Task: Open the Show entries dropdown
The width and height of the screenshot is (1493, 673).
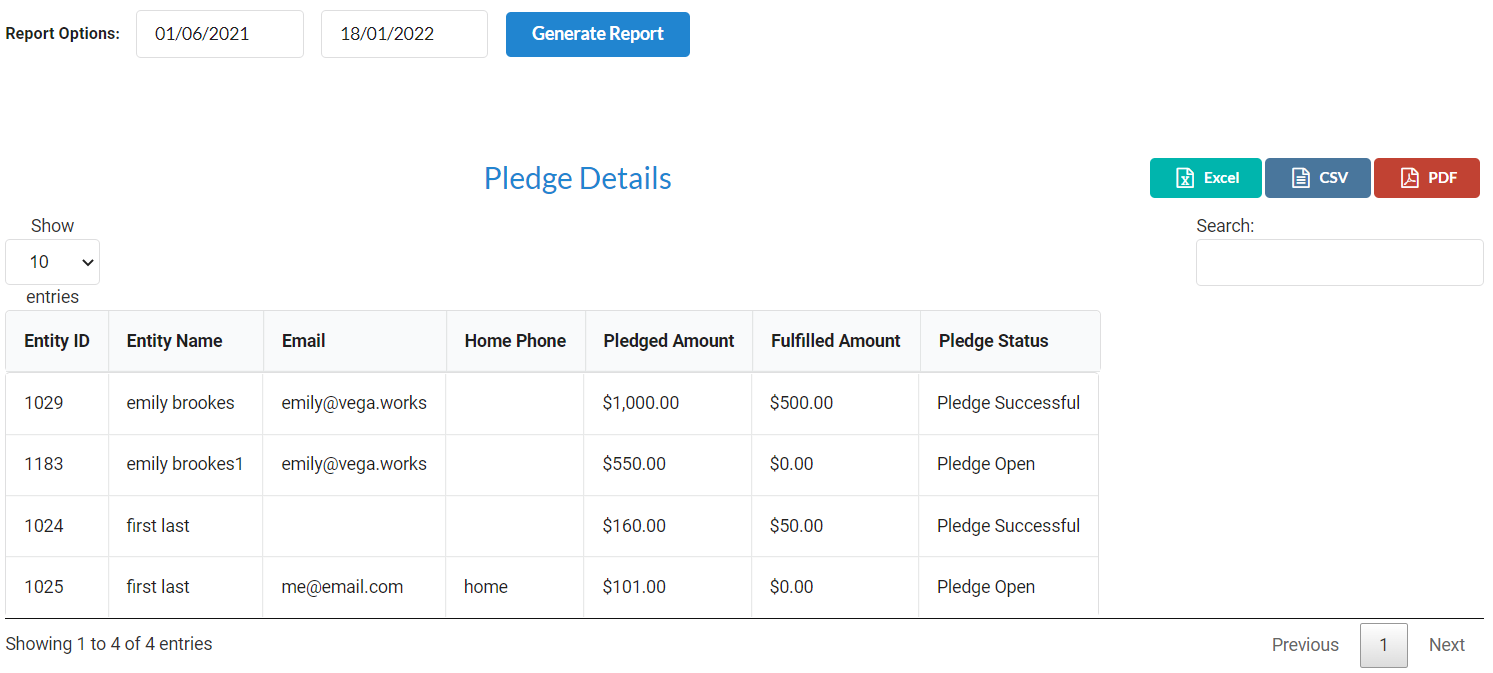Action: coord(52,262)
